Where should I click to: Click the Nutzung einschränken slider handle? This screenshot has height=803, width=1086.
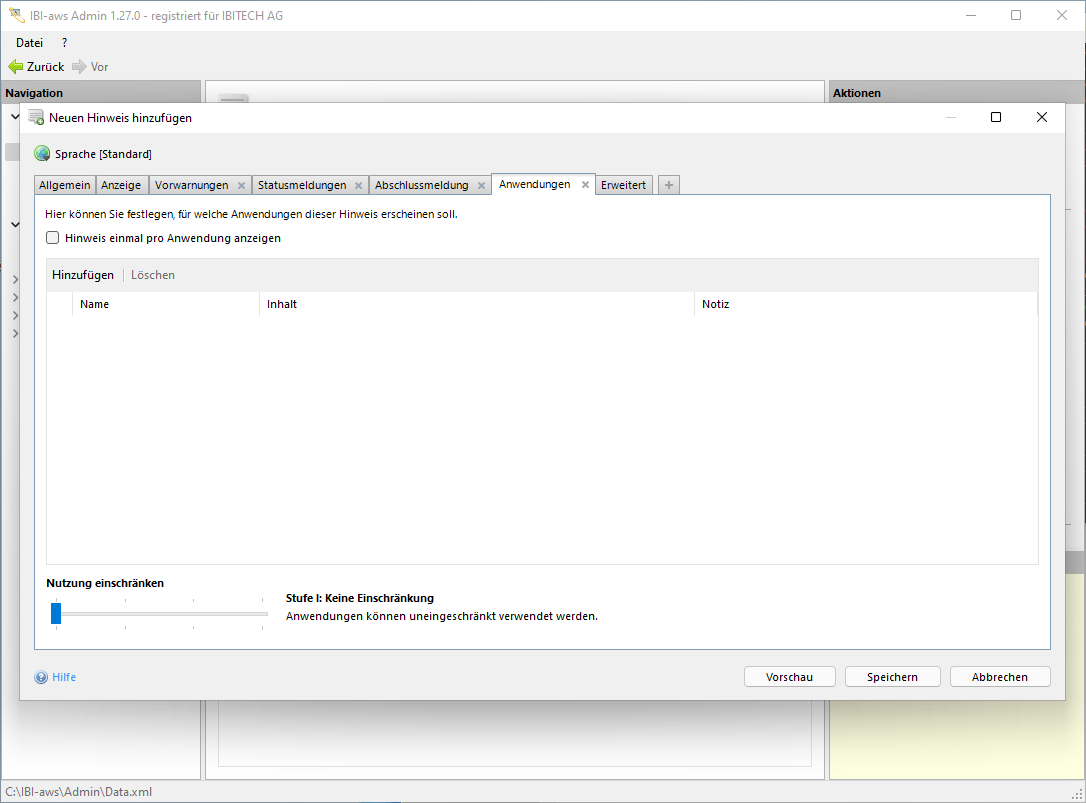coord(56,613)
